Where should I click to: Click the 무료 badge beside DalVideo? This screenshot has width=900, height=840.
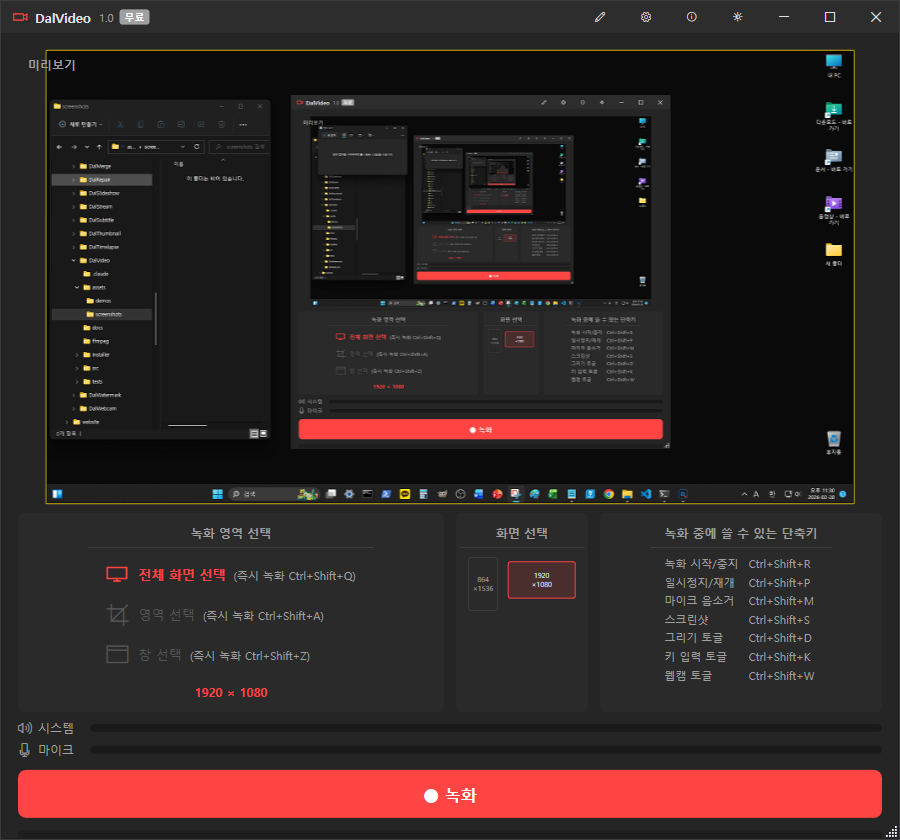pyautogui.click(x=135, y=17)
